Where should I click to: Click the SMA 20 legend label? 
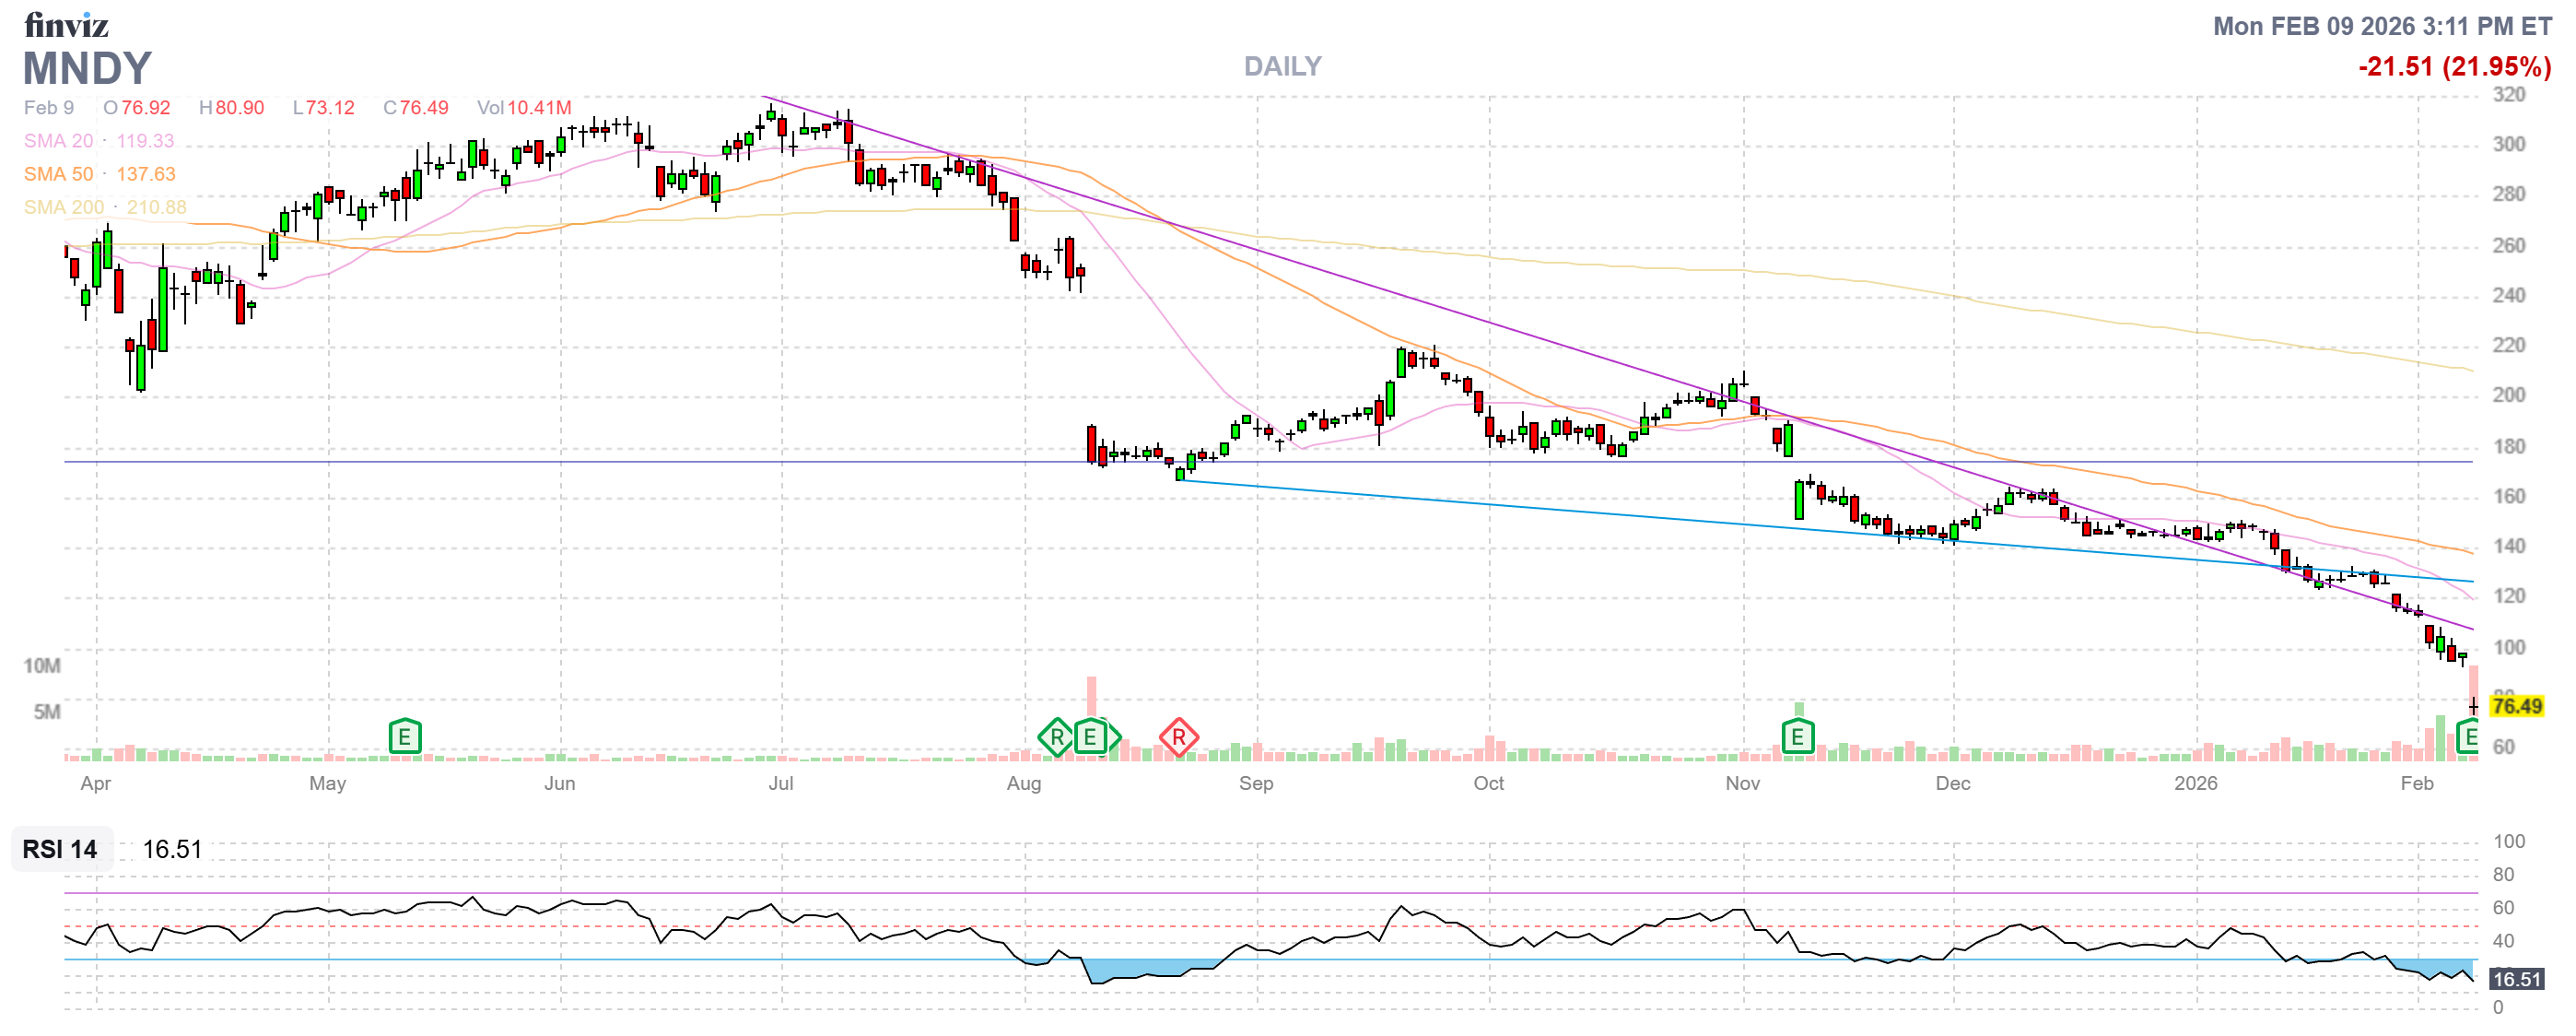(58, 141)
